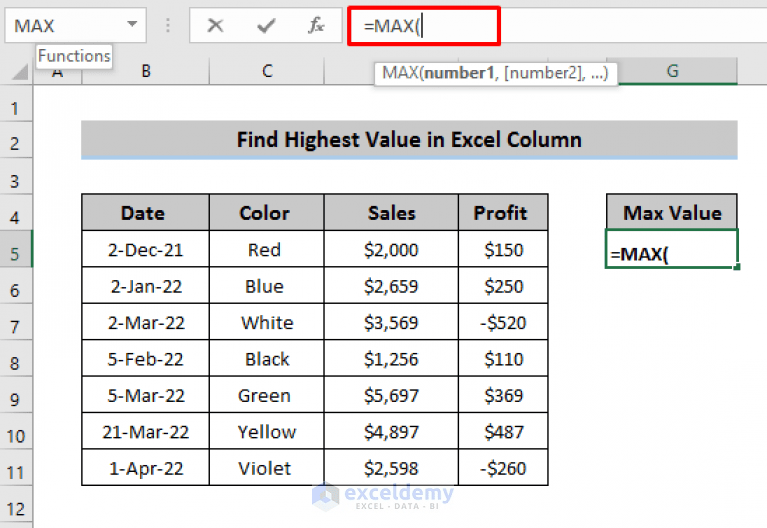The image size is (767, 528).
Task: Select the Yellow color cell
Action: point(267,431)
